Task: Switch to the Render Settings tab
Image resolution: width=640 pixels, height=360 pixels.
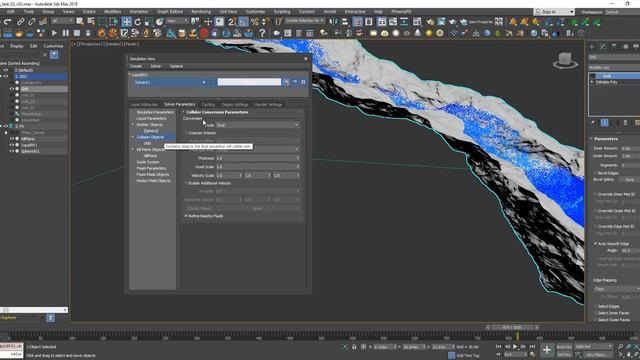Action: click(268, 104)
